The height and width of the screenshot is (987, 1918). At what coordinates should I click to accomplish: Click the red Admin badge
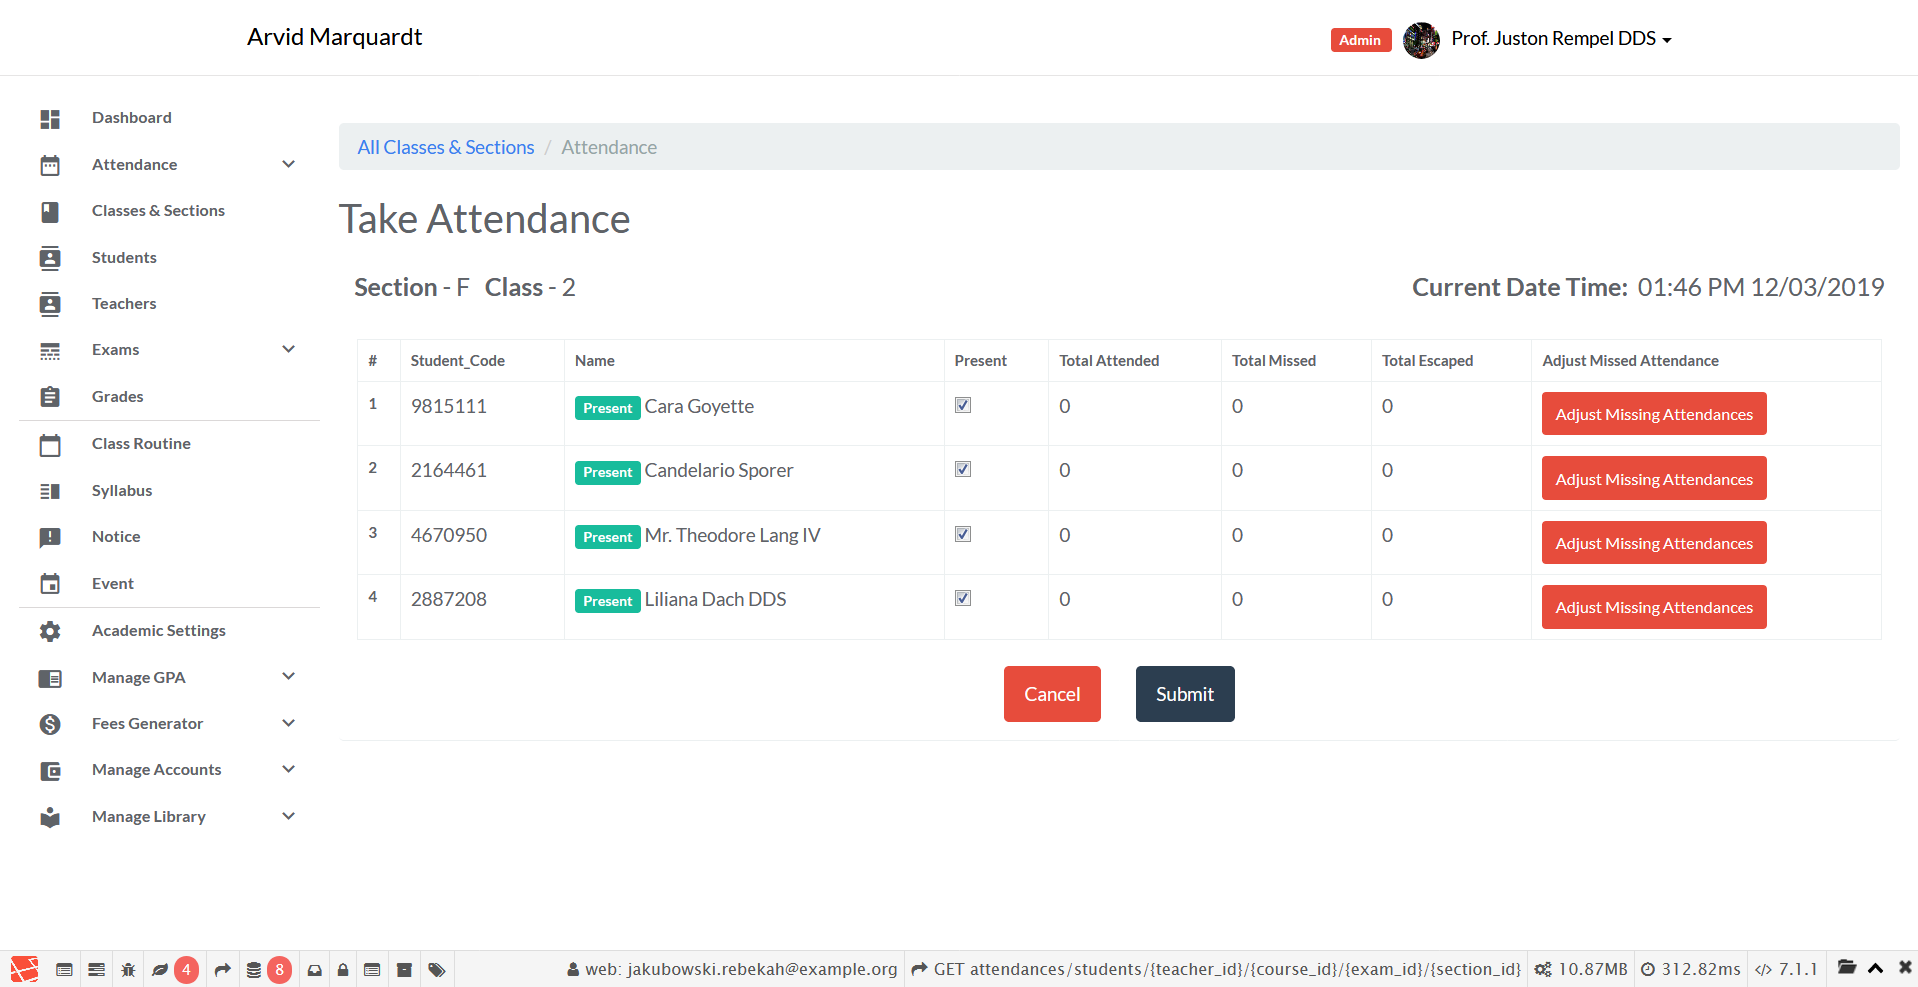1360,40
